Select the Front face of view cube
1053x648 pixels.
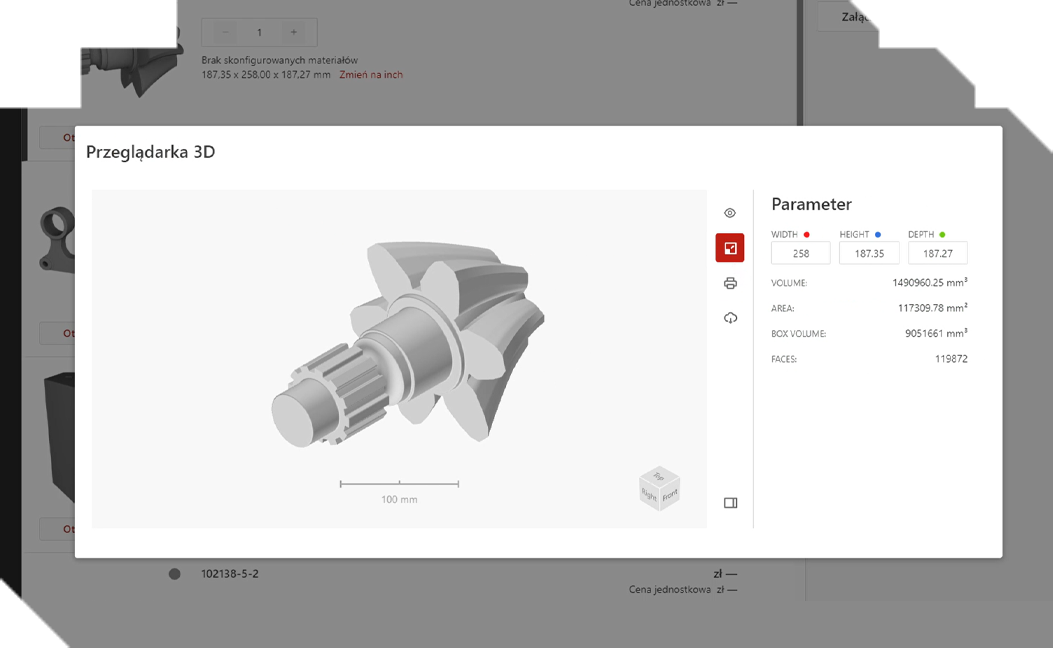(669, 494)
